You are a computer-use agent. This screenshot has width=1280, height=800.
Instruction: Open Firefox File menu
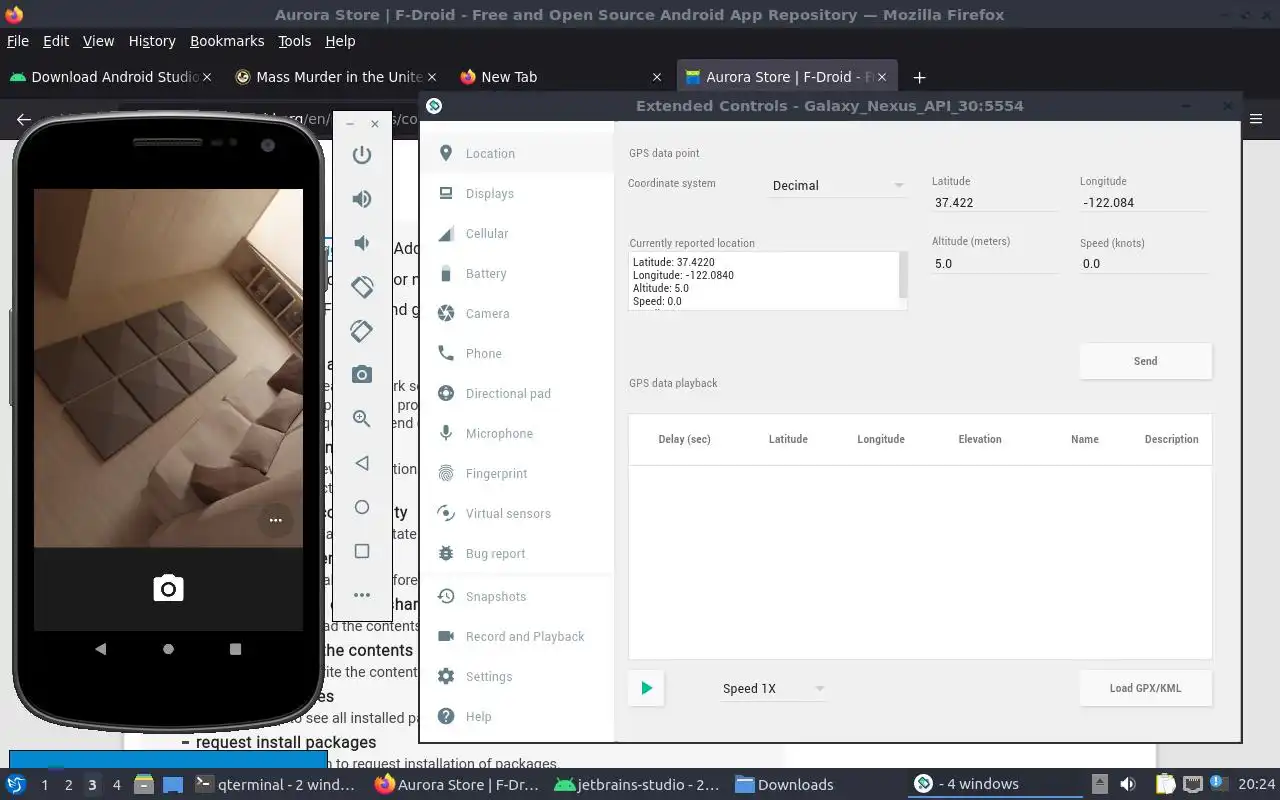coord(17,41)
